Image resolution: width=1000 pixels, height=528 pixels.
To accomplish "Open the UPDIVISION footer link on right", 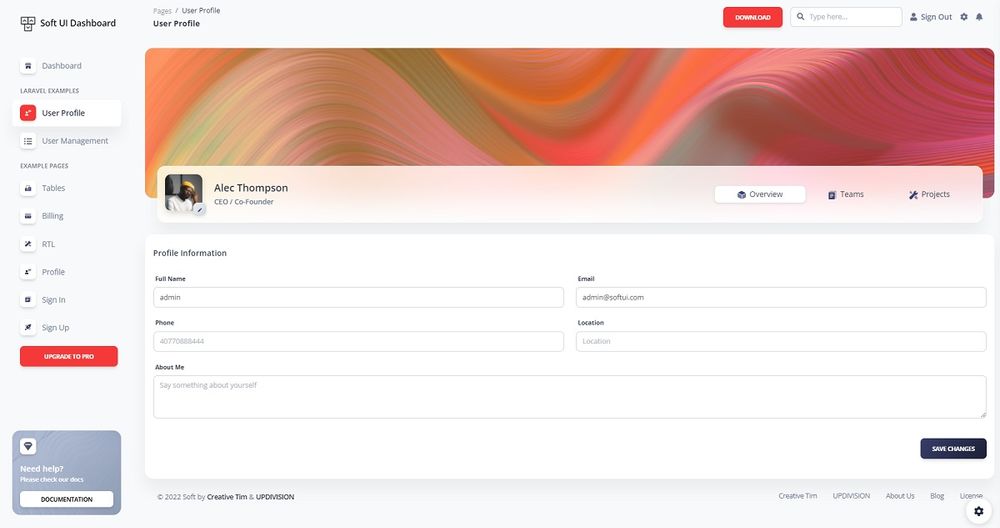I will tap(851, 495).
